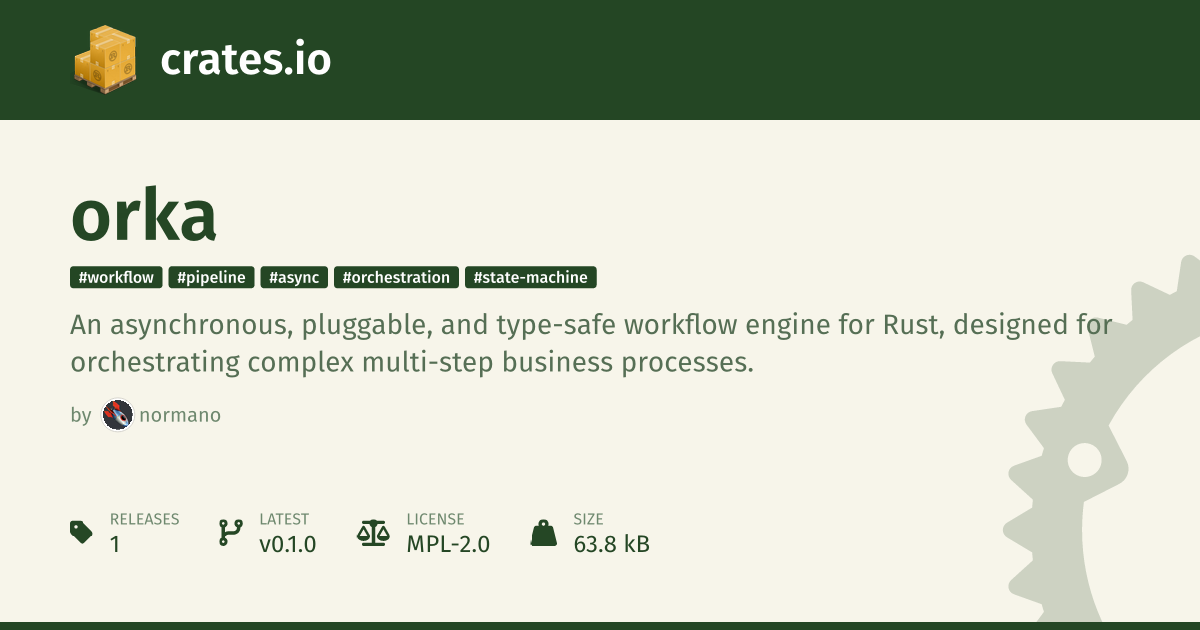The image size is (1200, 630).
Task: Click the releases tag icon
Action: pos(81,532)
